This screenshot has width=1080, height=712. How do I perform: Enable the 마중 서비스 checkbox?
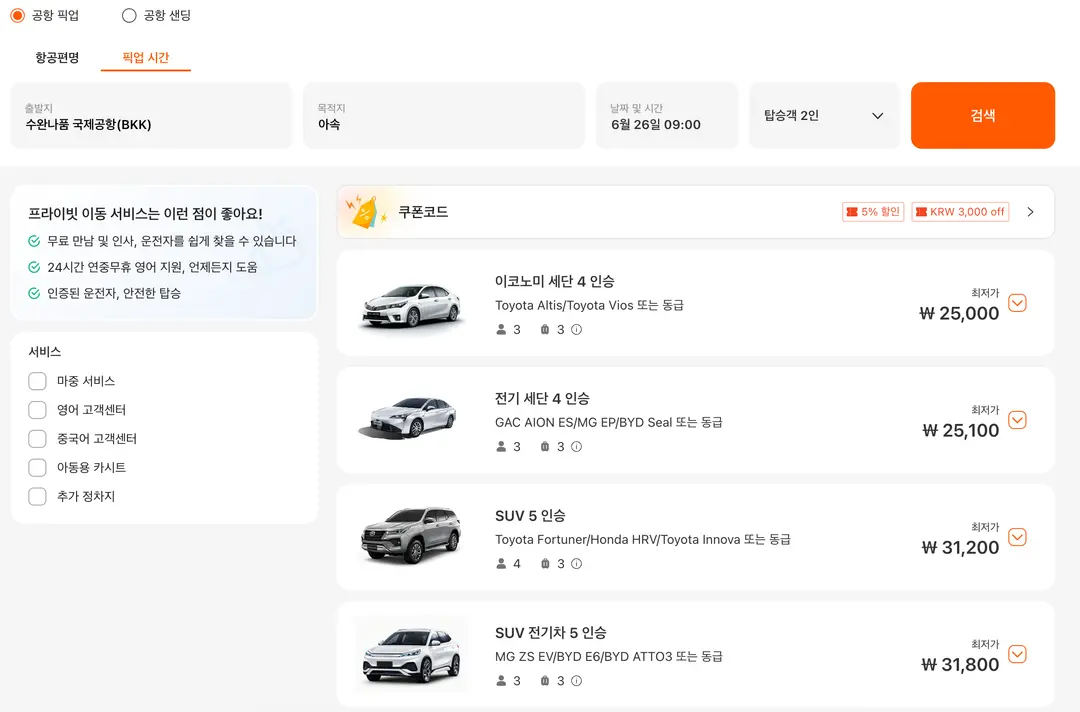[37, 381]
